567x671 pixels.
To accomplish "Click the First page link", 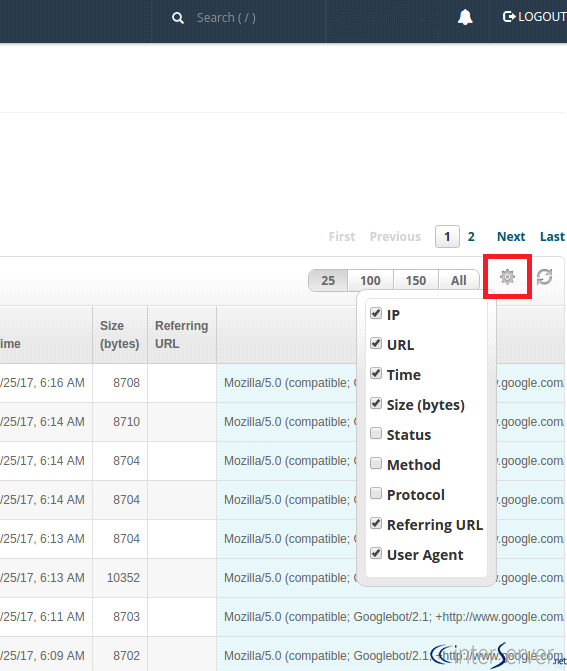I will click(342, 237).
